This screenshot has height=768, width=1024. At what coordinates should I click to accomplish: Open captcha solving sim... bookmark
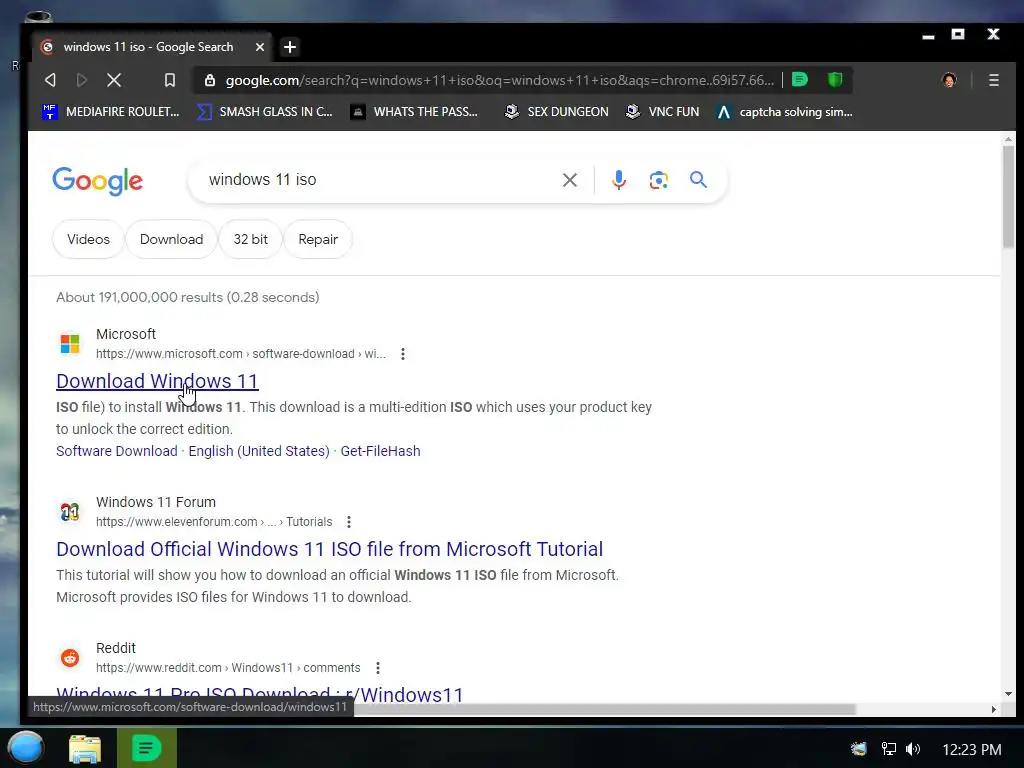784,112
